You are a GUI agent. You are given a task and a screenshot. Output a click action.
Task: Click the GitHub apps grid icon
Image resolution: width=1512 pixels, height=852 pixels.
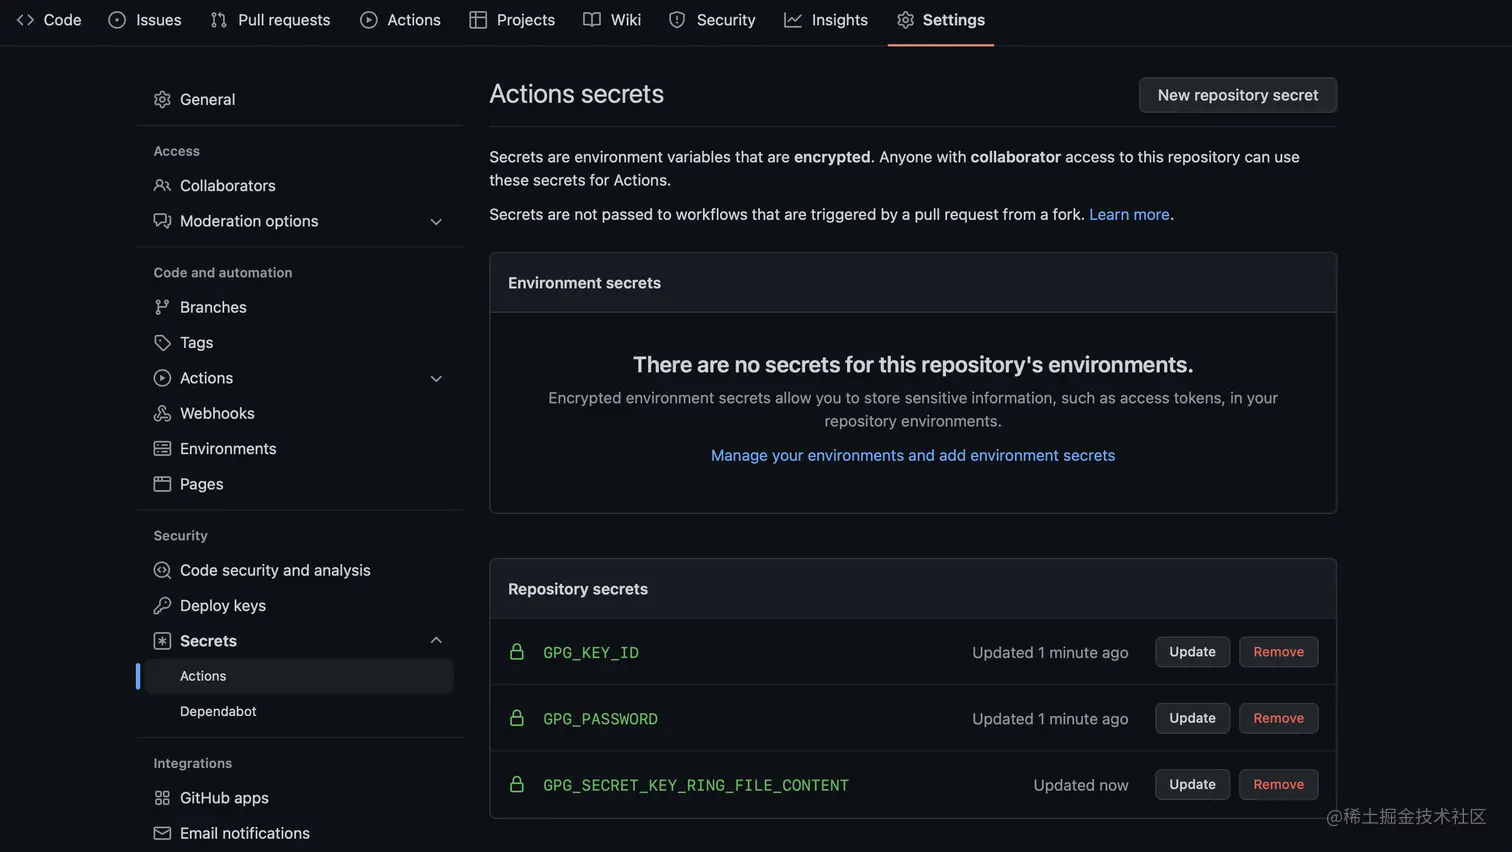coord(162,798)
